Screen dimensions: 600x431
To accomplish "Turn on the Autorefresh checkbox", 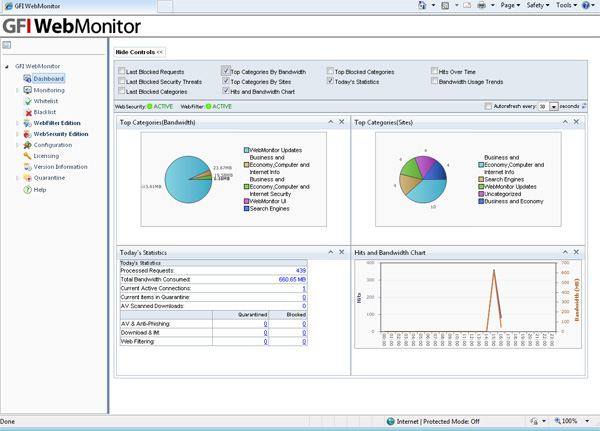I will tap(488, 106).
